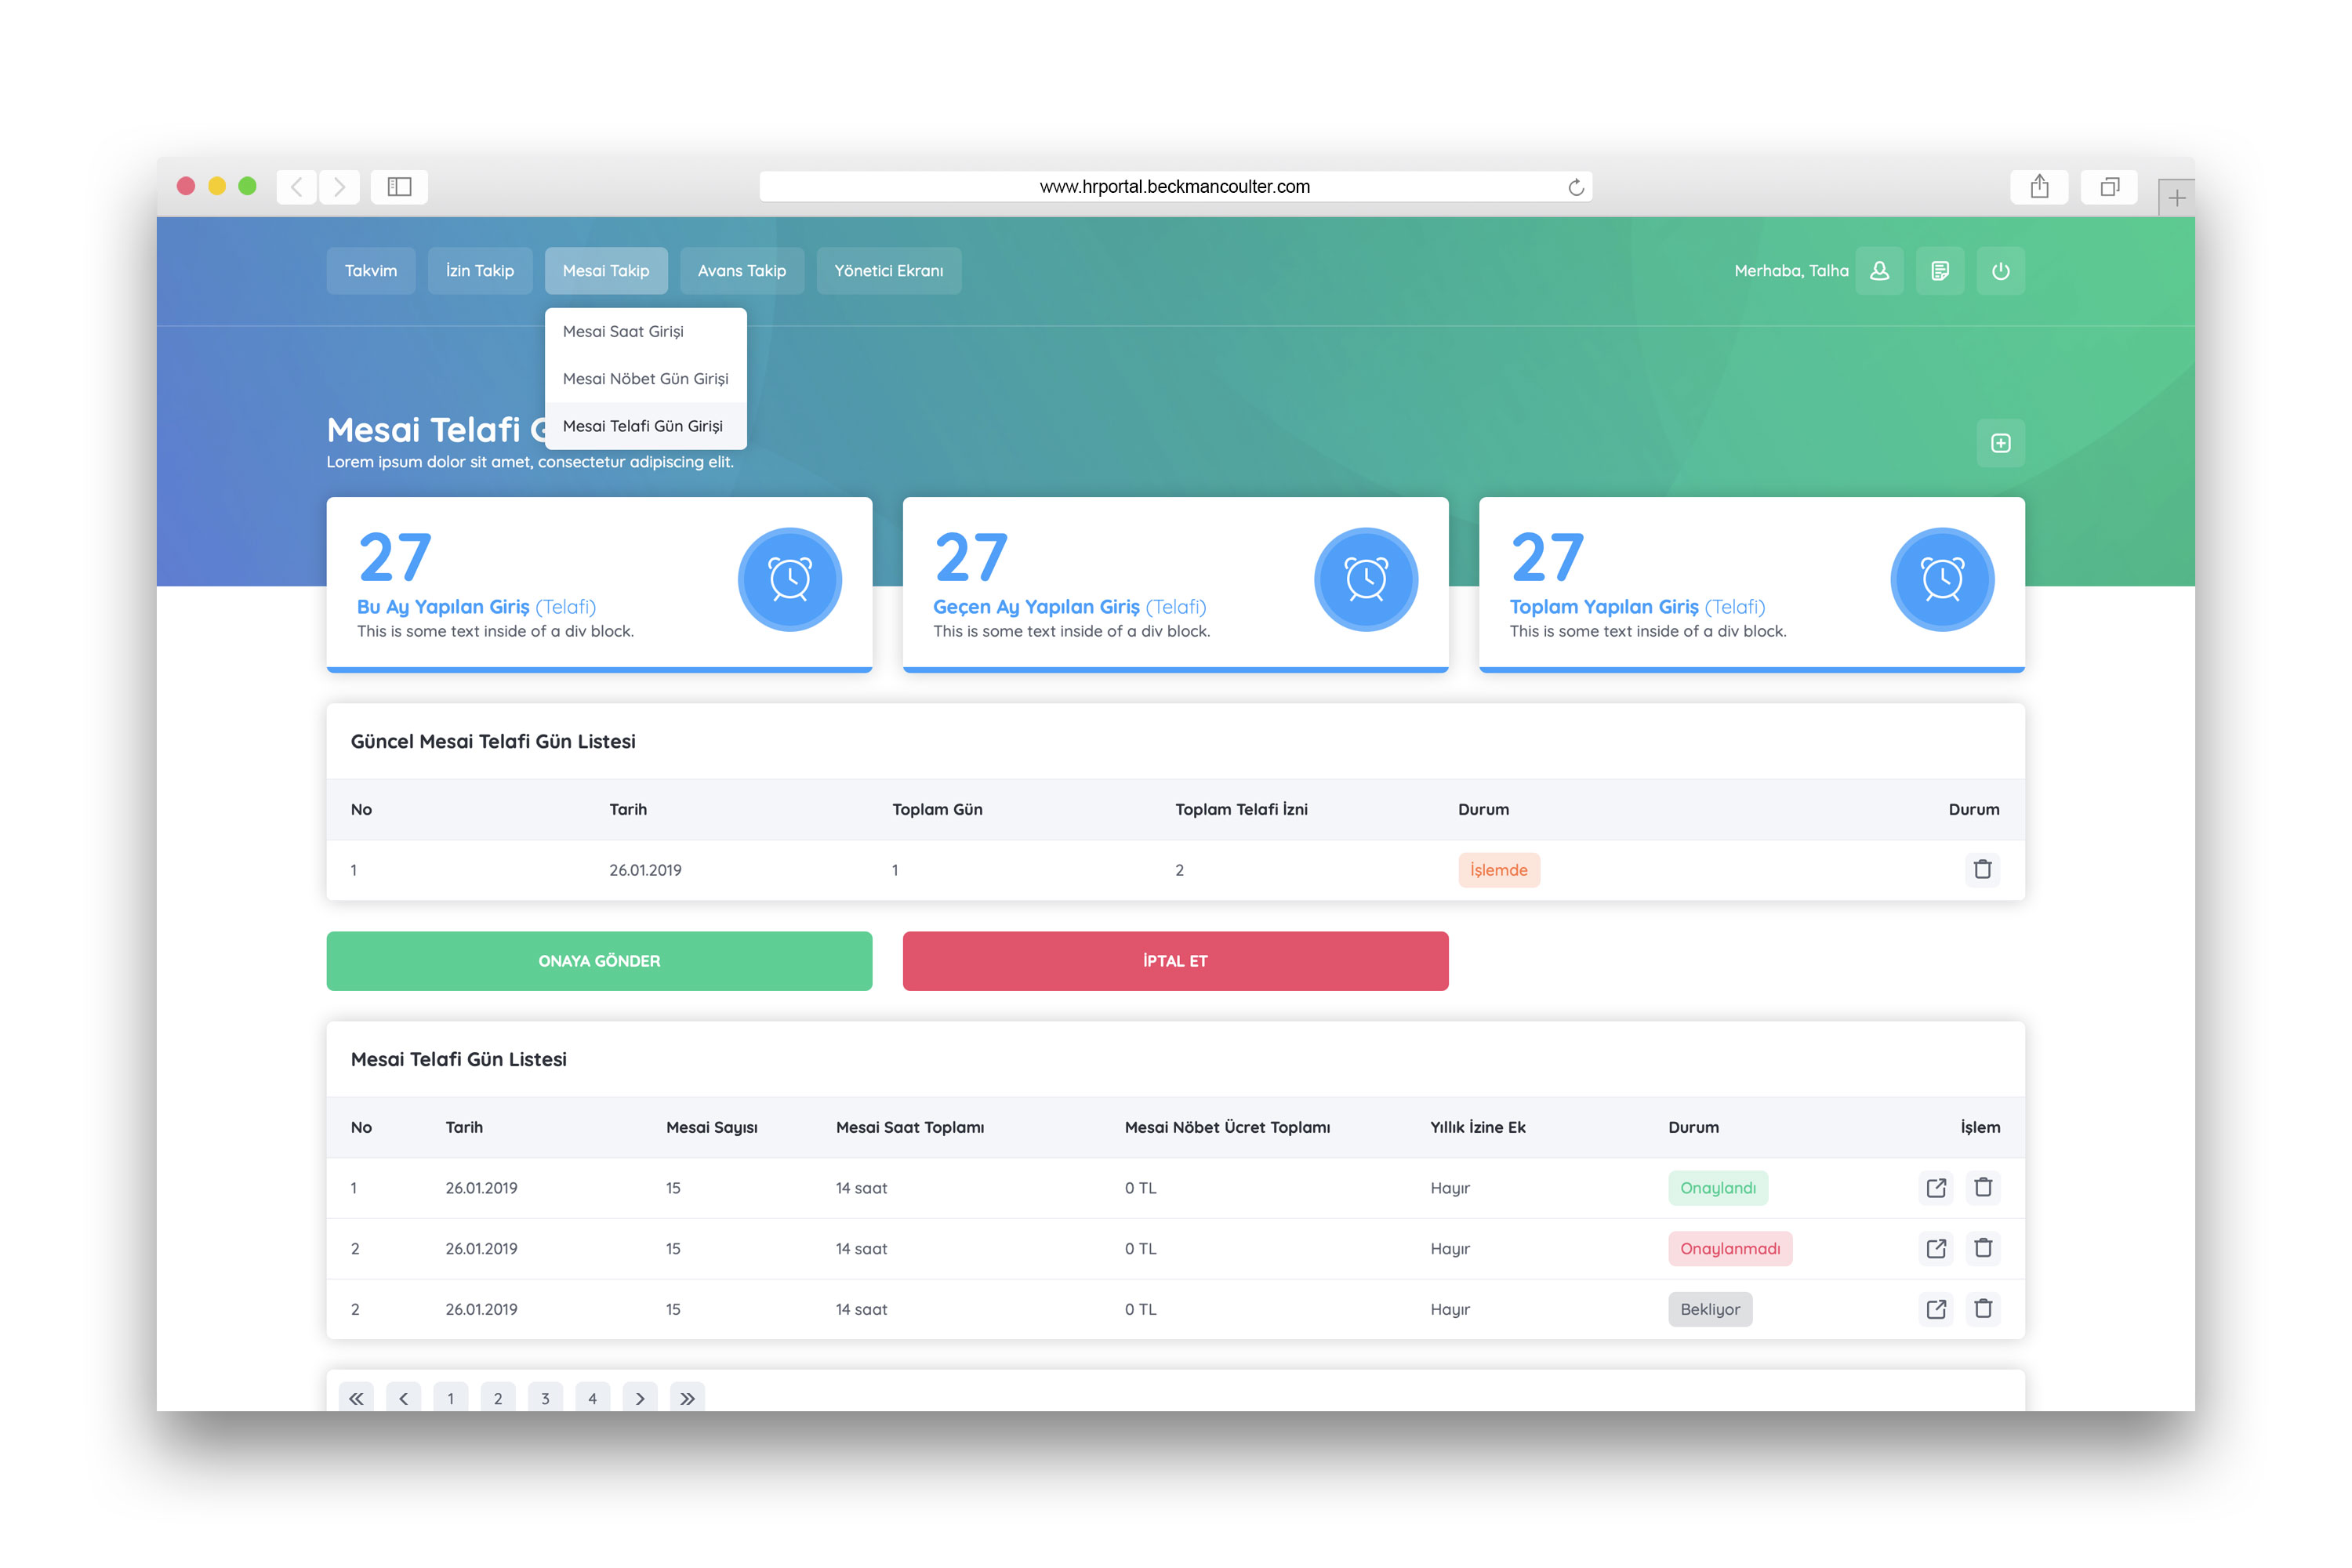Image resolution: width=2352 pixels, height=1568 pixels.
Task: Click the browser address bar
Action: (x=1174, y=187)
